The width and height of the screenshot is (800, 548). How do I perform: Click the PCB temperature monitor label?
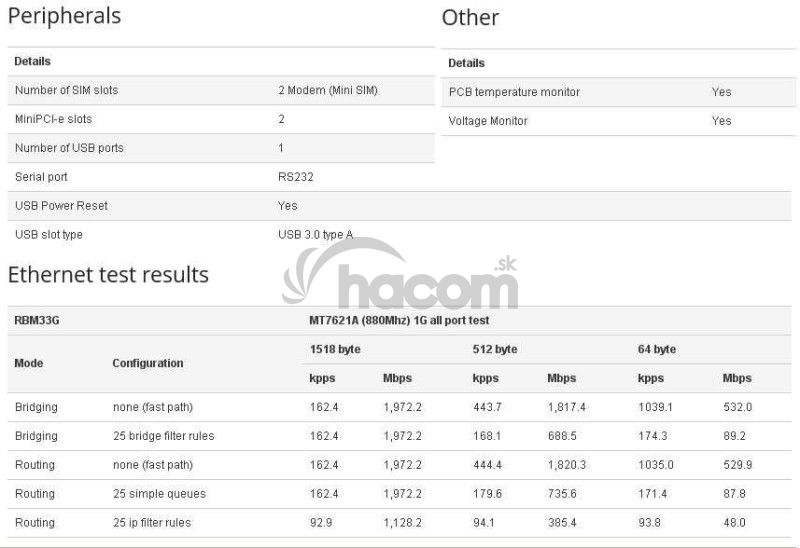coord(514,92)
